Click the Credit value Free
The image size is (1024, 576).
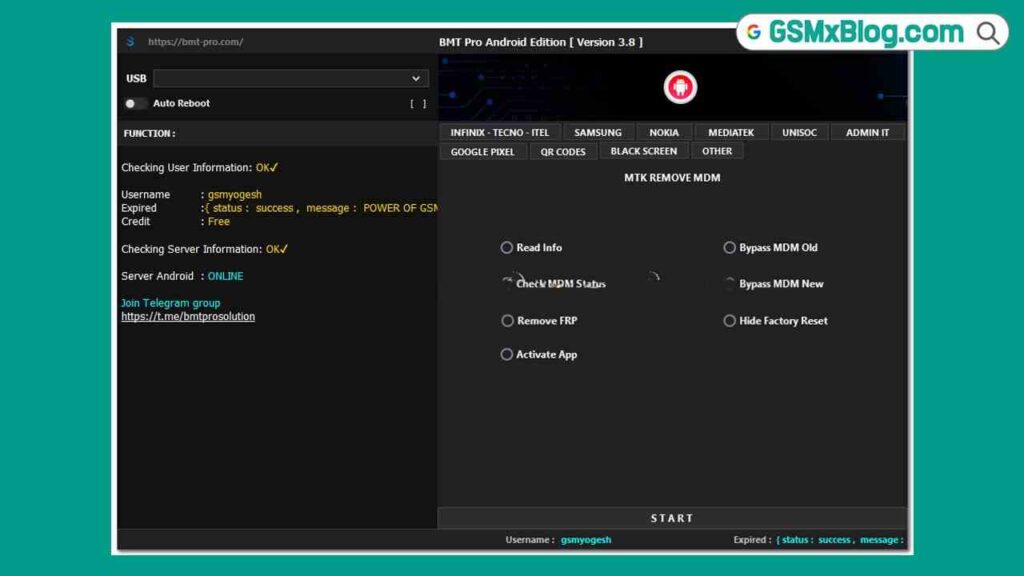pos(219,221)
